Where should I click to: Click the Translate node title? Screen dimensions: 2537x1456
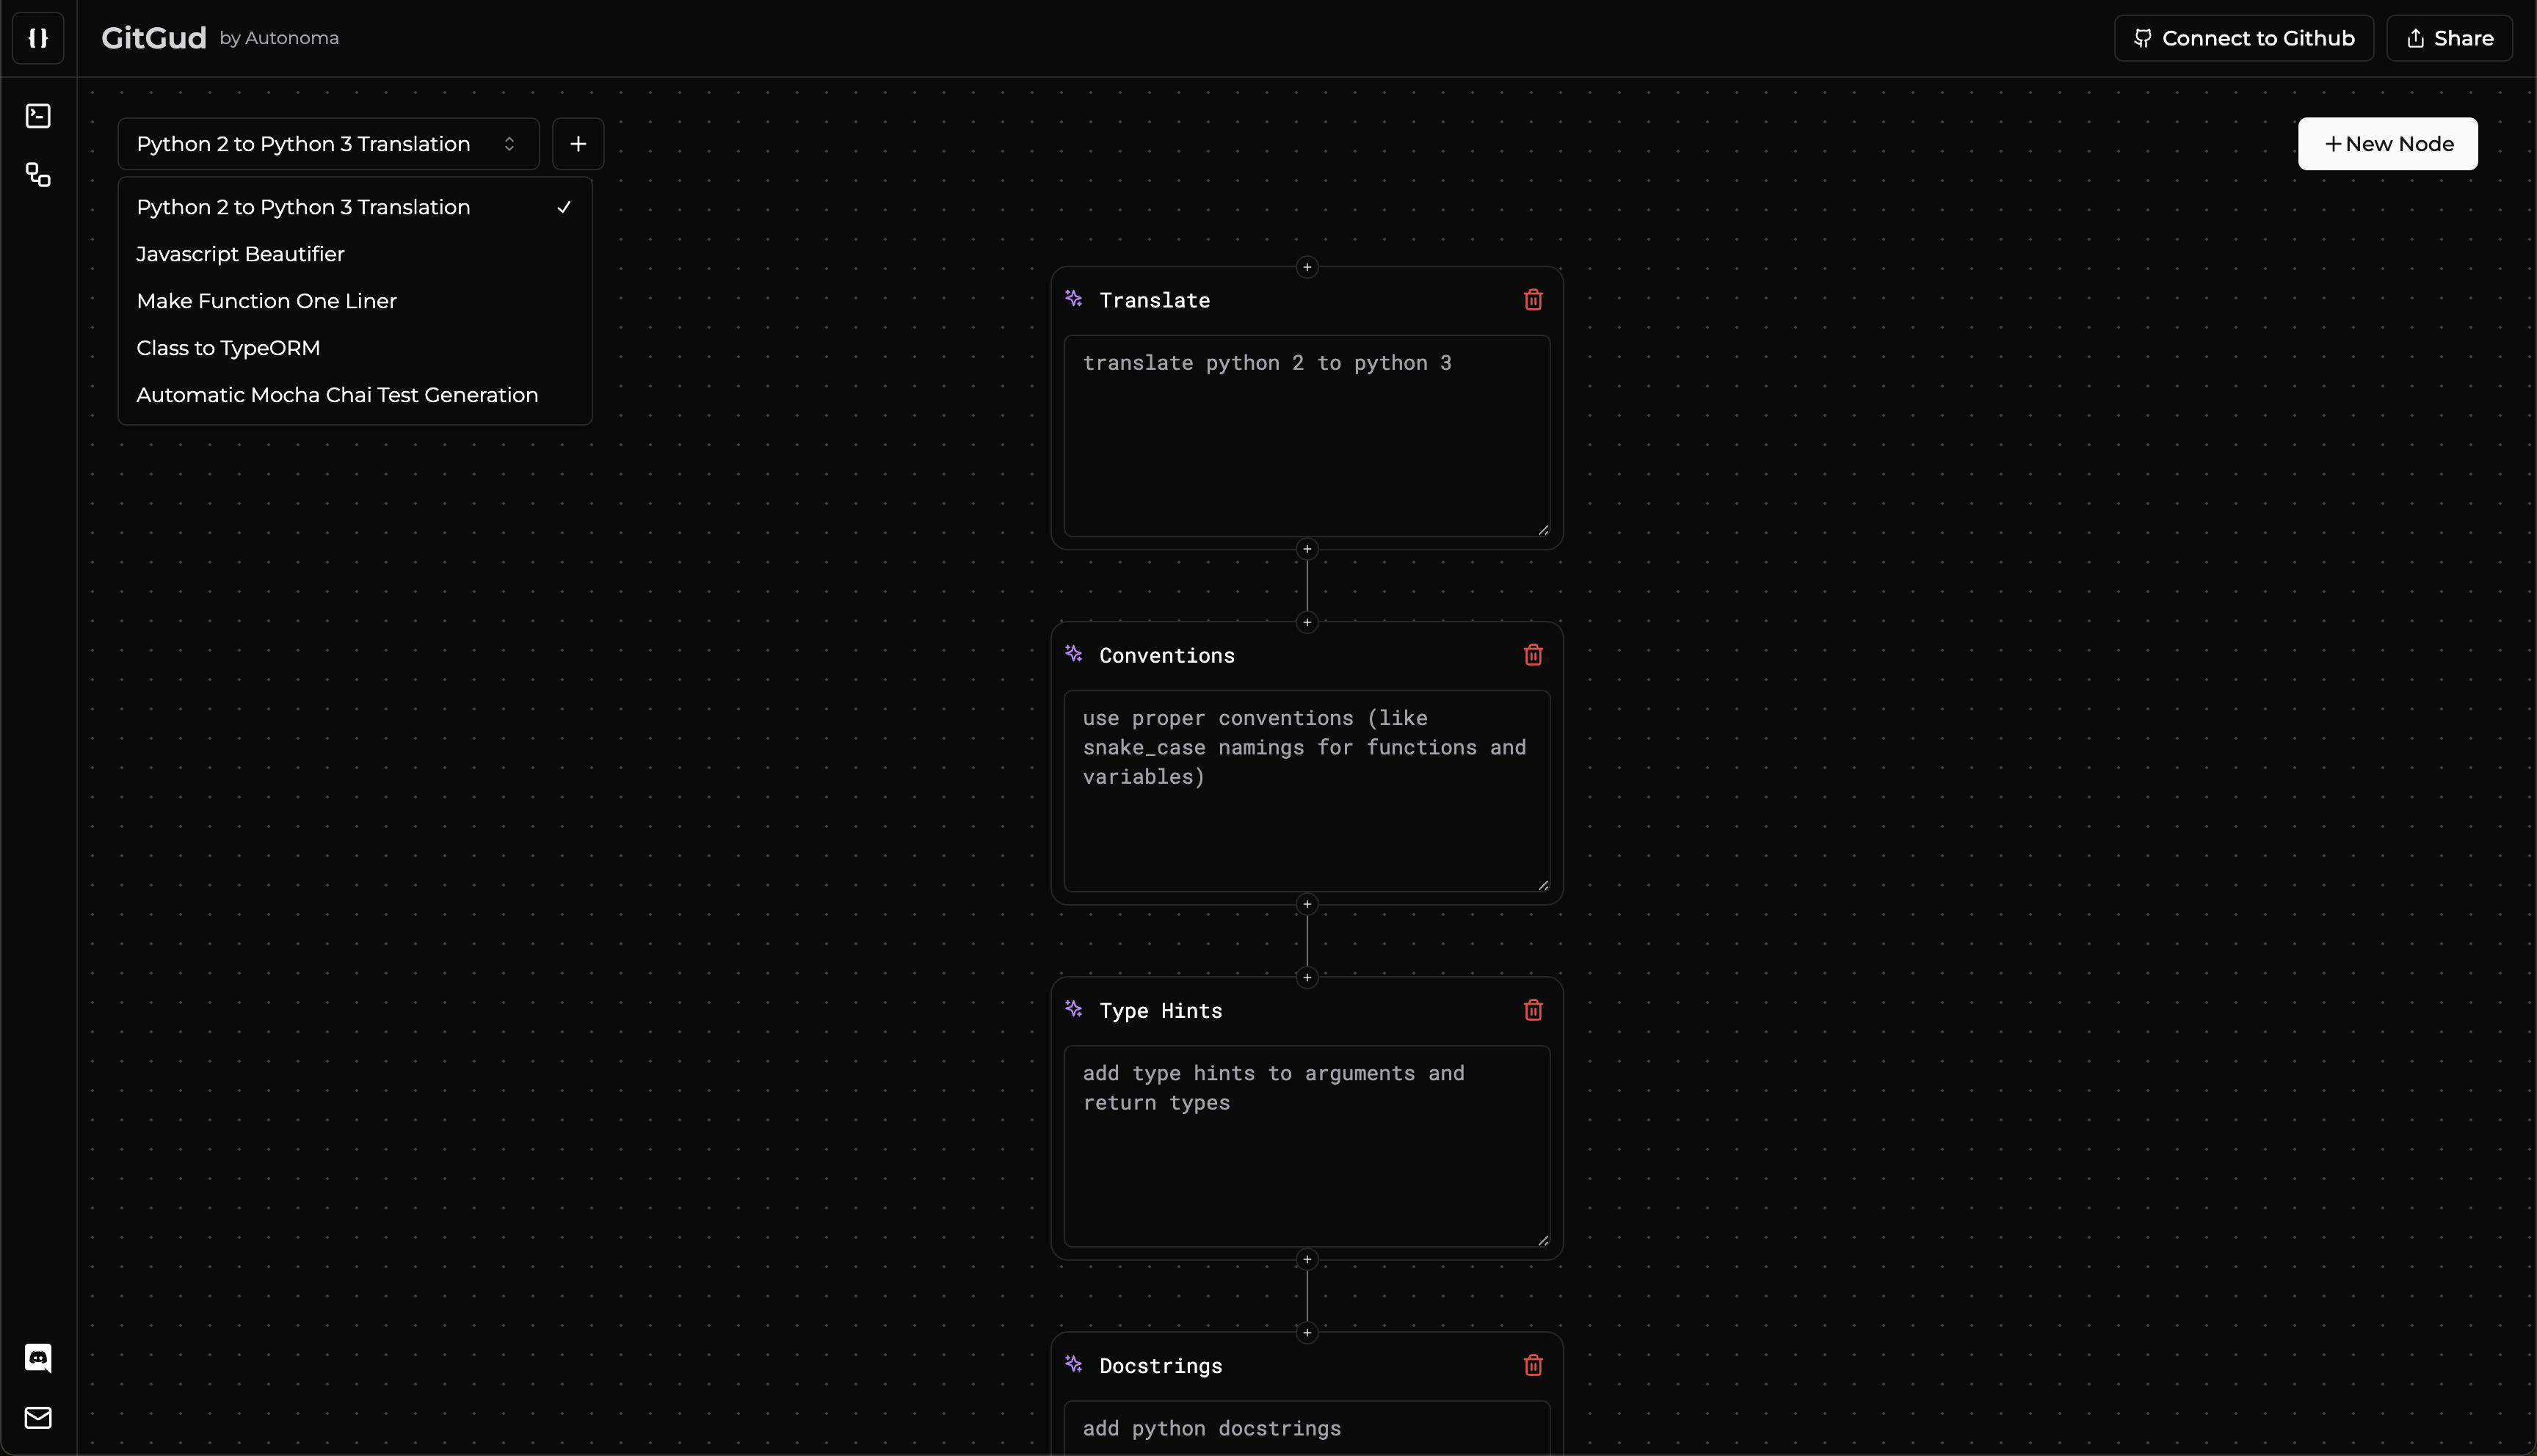[1155, 300]
